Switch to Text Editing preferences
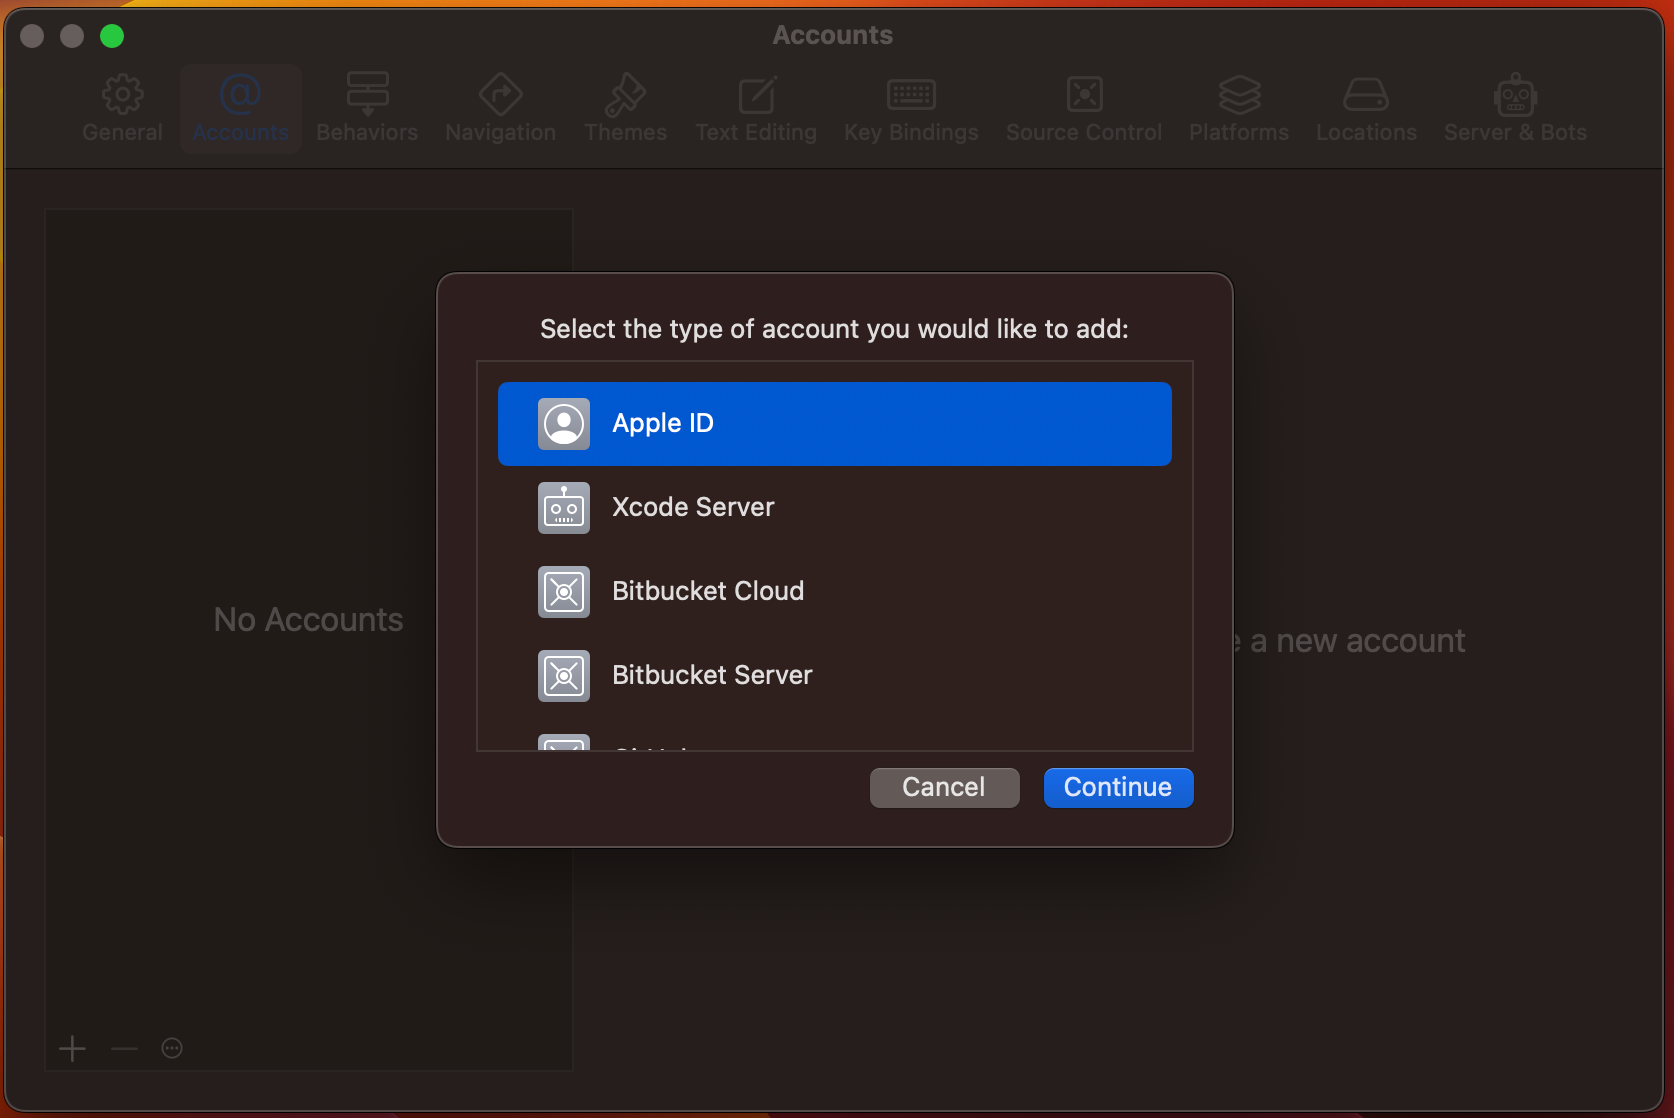The image size is (1674, 1118). [756, 108]
